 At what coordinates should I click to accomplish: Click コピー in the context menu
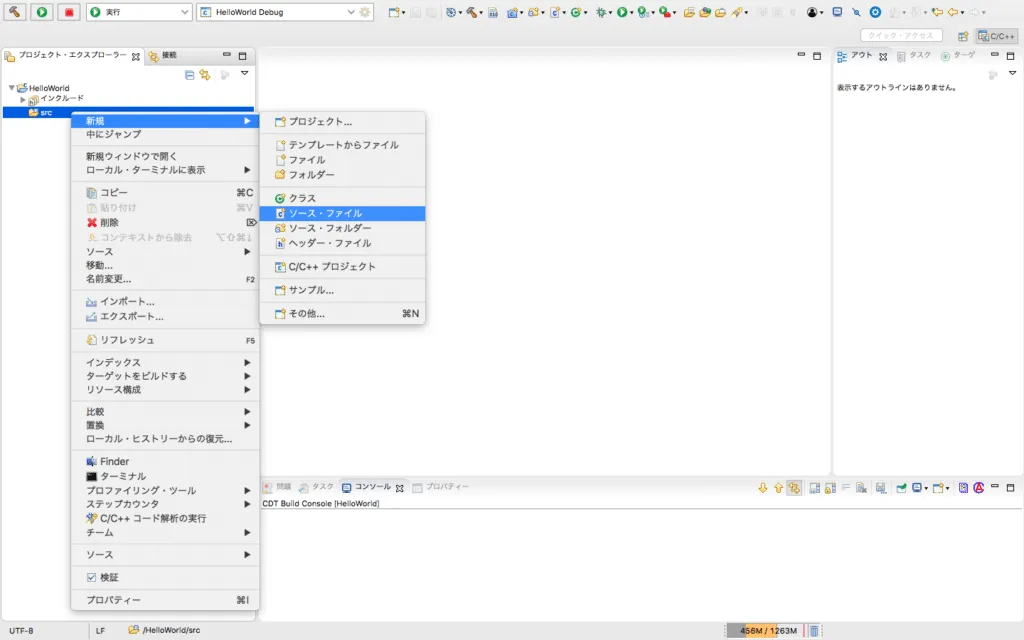tap(166, 193)
